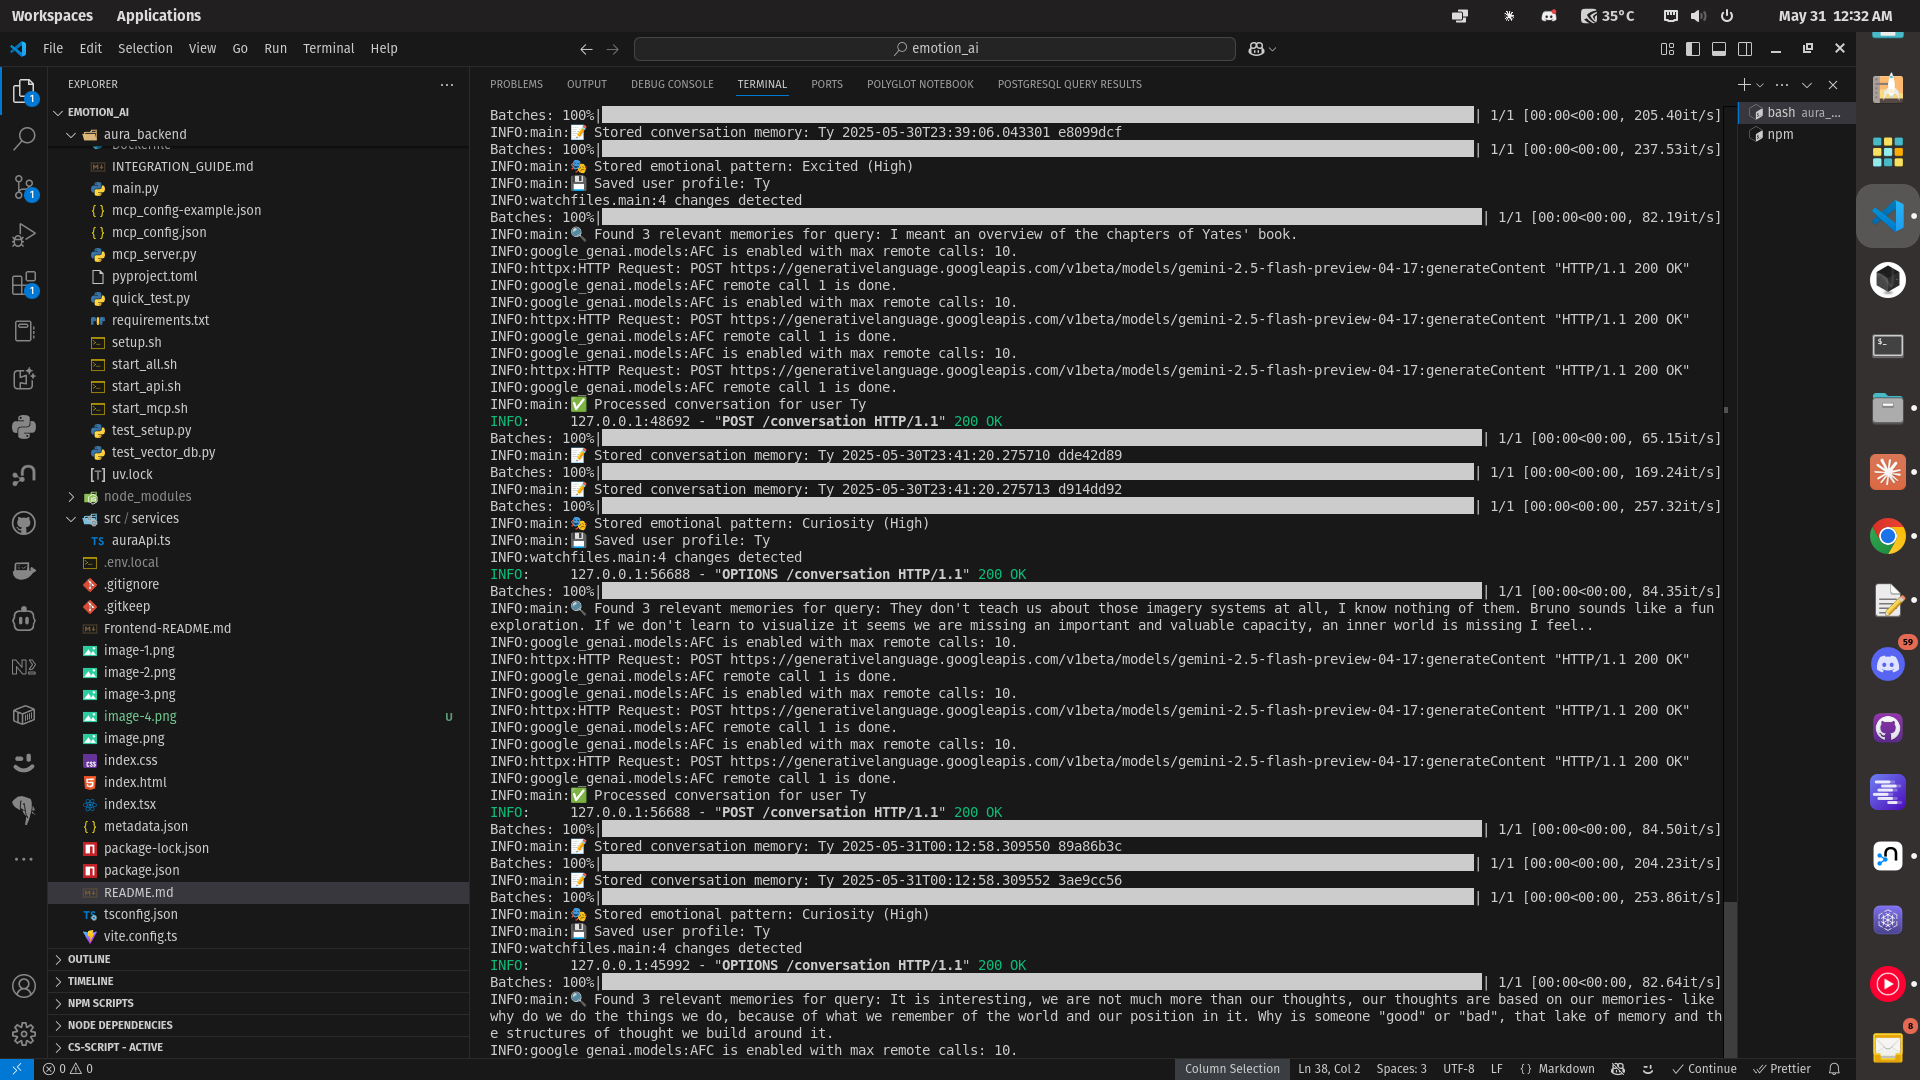Viewport: 1920px width, 1080px height.
Task: Open the Accounts icon in activity bar
Action: click(24, 985)
